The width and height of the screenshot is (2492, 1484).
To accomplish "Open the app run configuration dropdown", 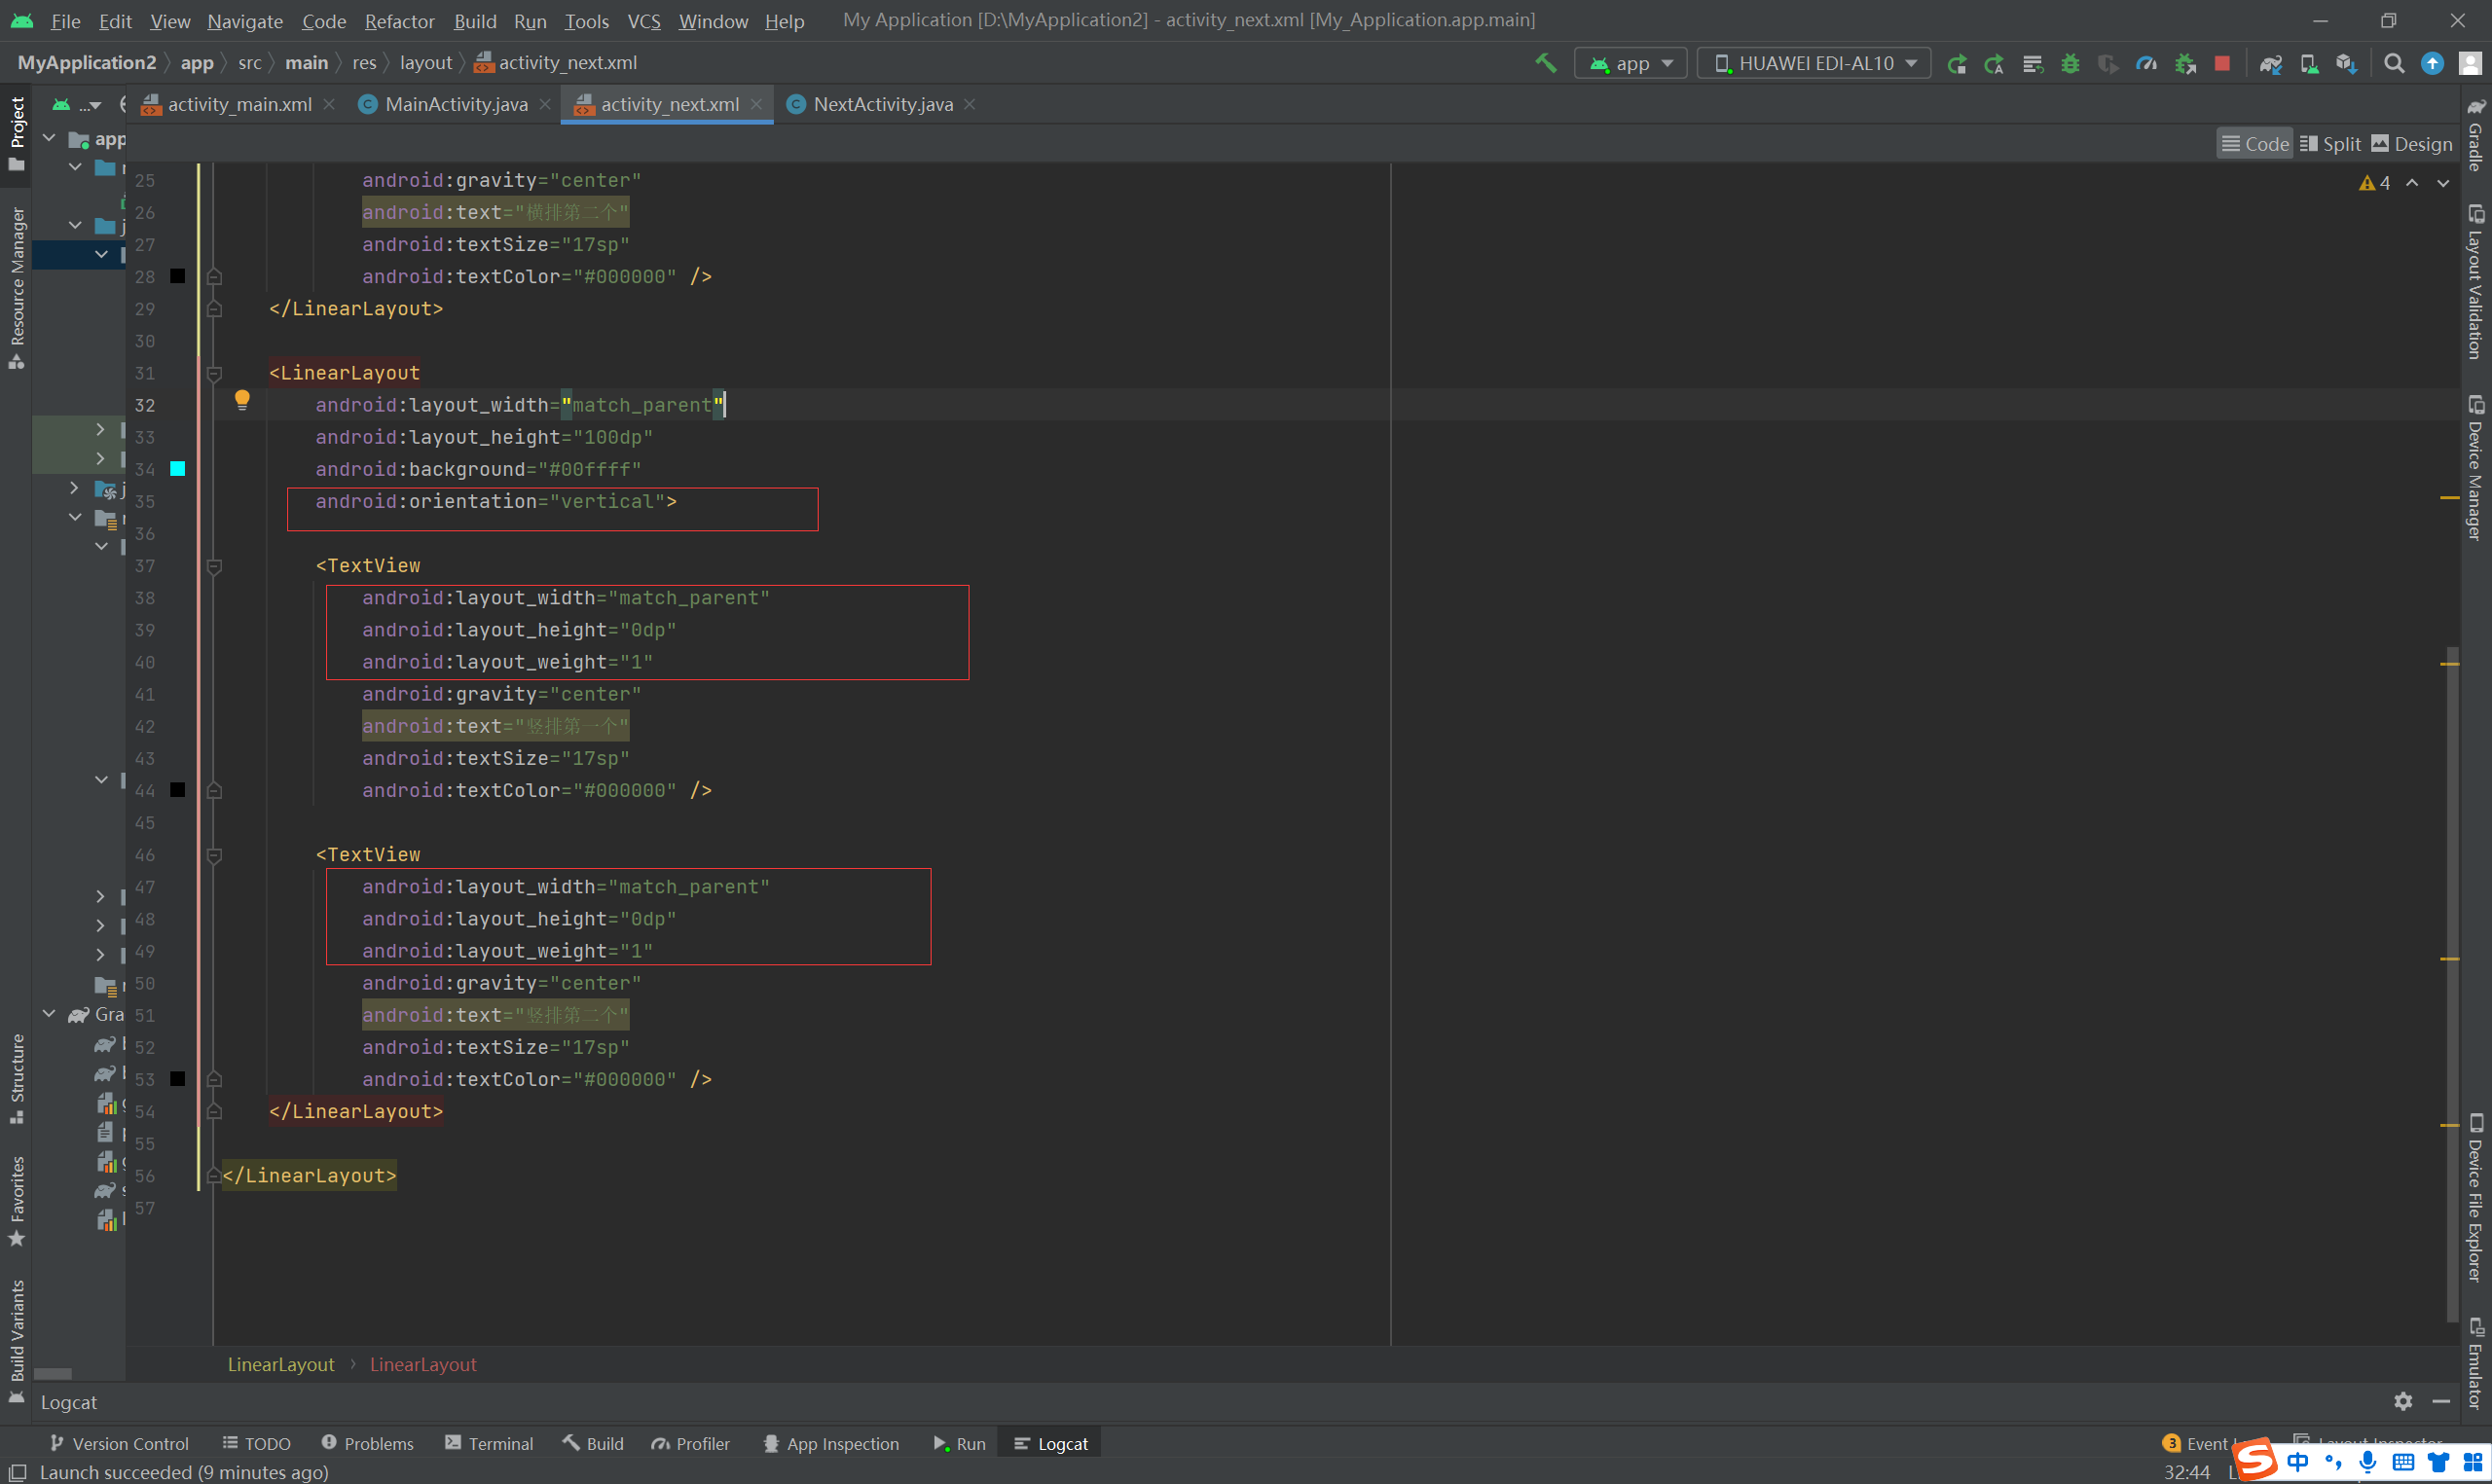I will 1631,63.
